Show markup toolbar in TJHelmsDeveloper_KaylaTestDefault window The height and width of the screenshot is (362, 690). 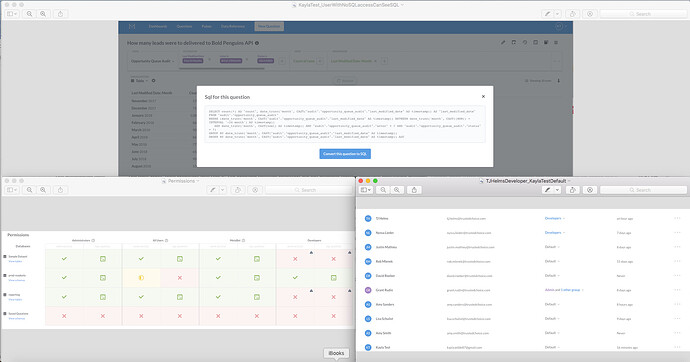pos(590,190)
